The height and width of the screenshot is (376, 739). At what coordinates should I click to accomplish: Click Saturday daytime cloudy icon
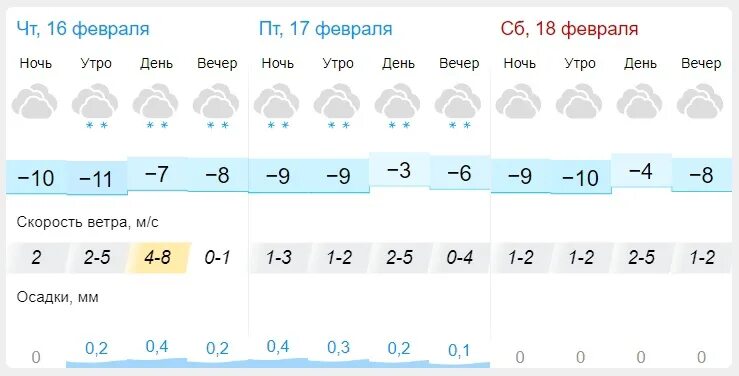[x=640, y=101]
